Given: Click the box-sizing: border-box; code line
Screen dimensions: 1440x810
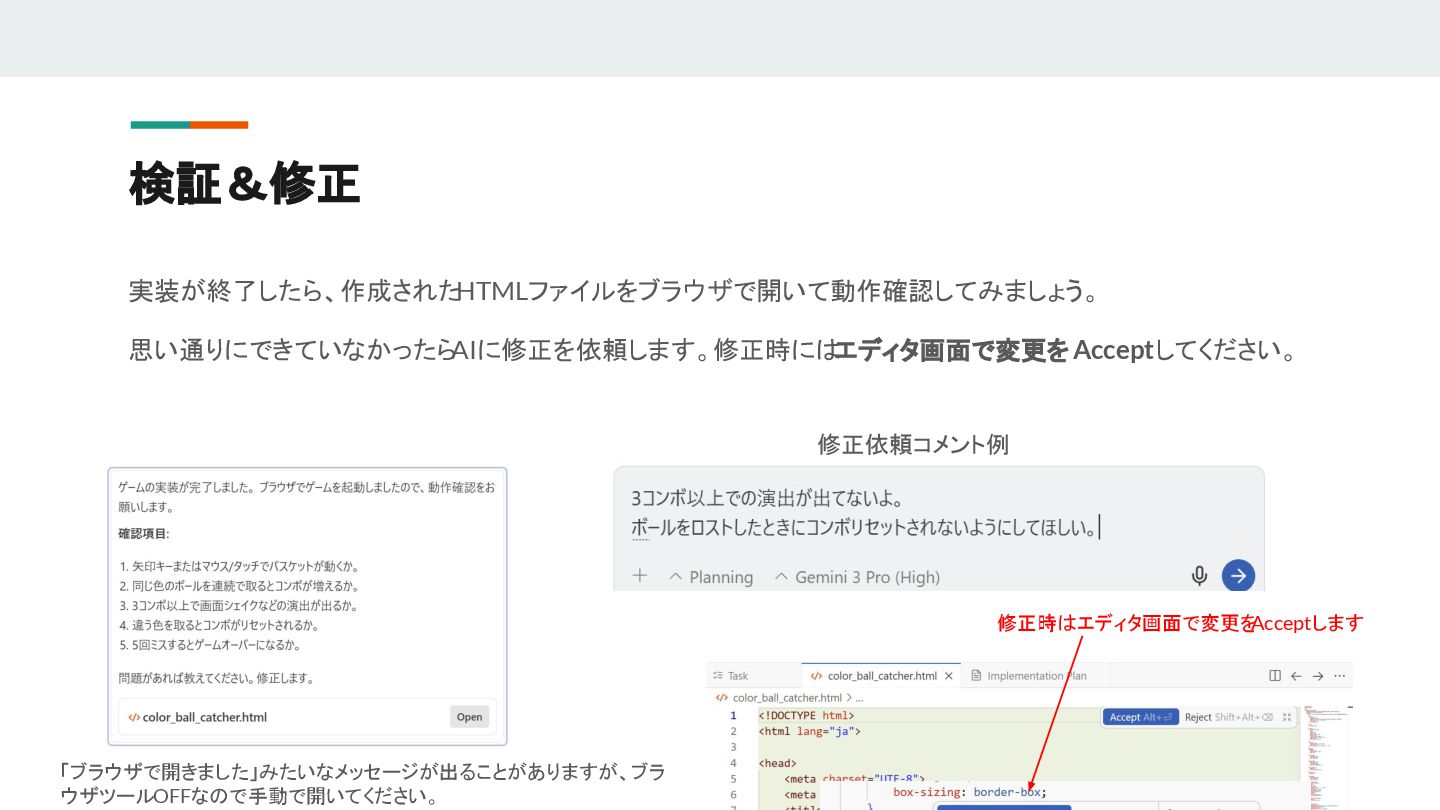Looking at the screenshot, I should pos(969,792).
